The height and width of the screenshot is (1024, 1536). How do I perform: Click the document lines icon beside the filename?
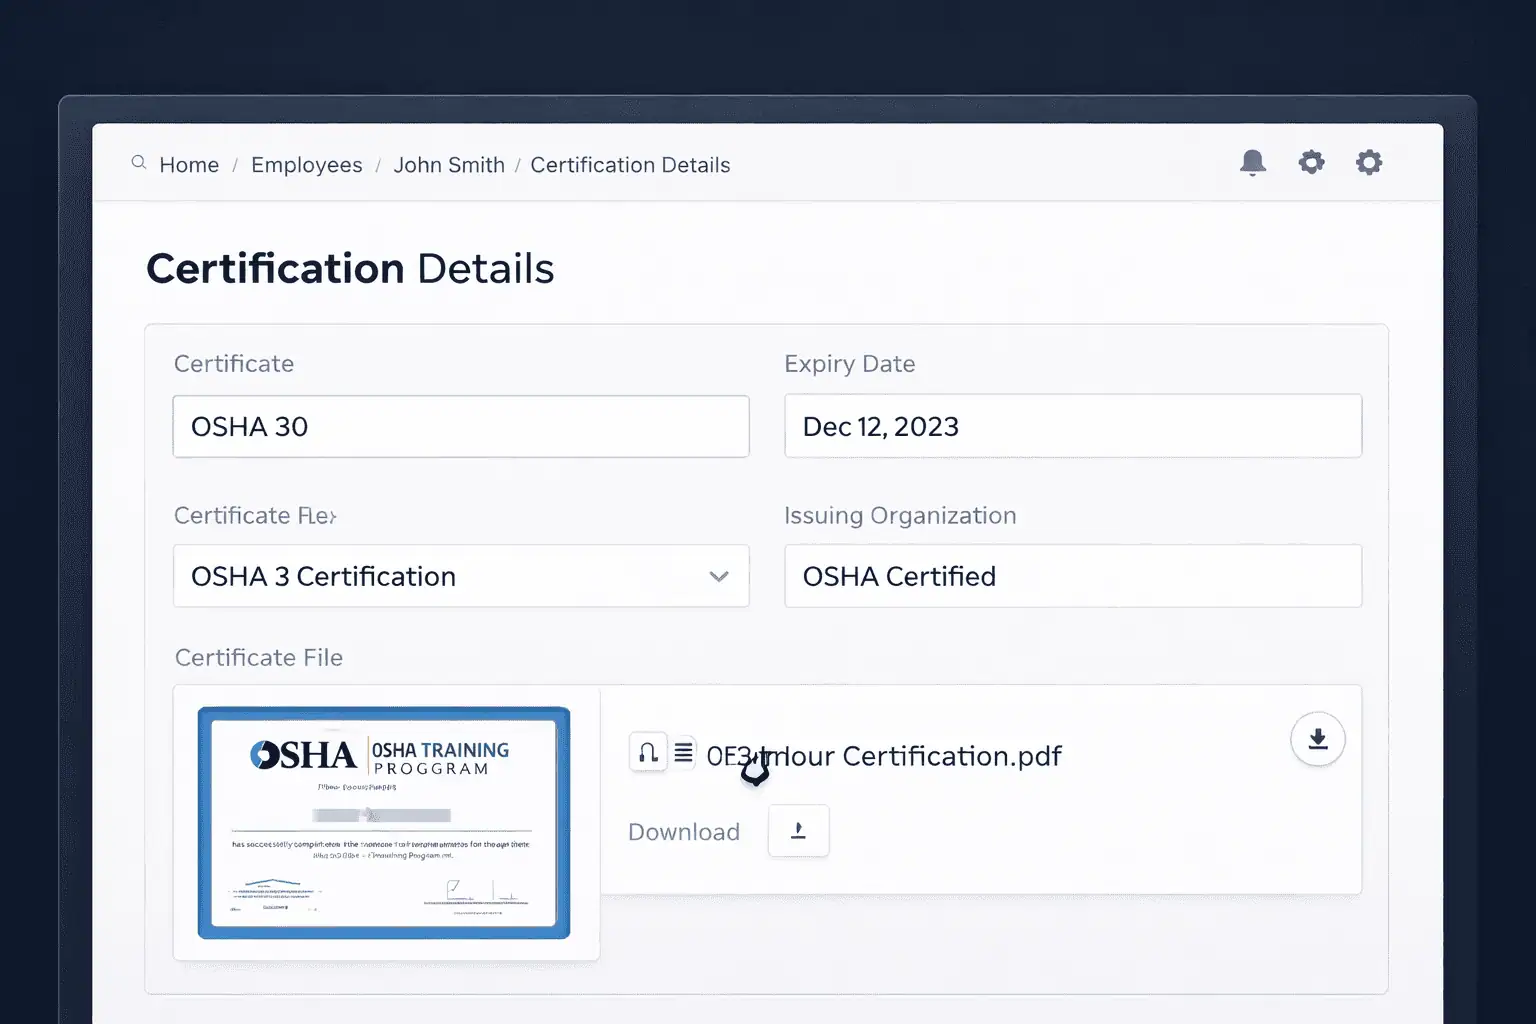coord(683,752)
